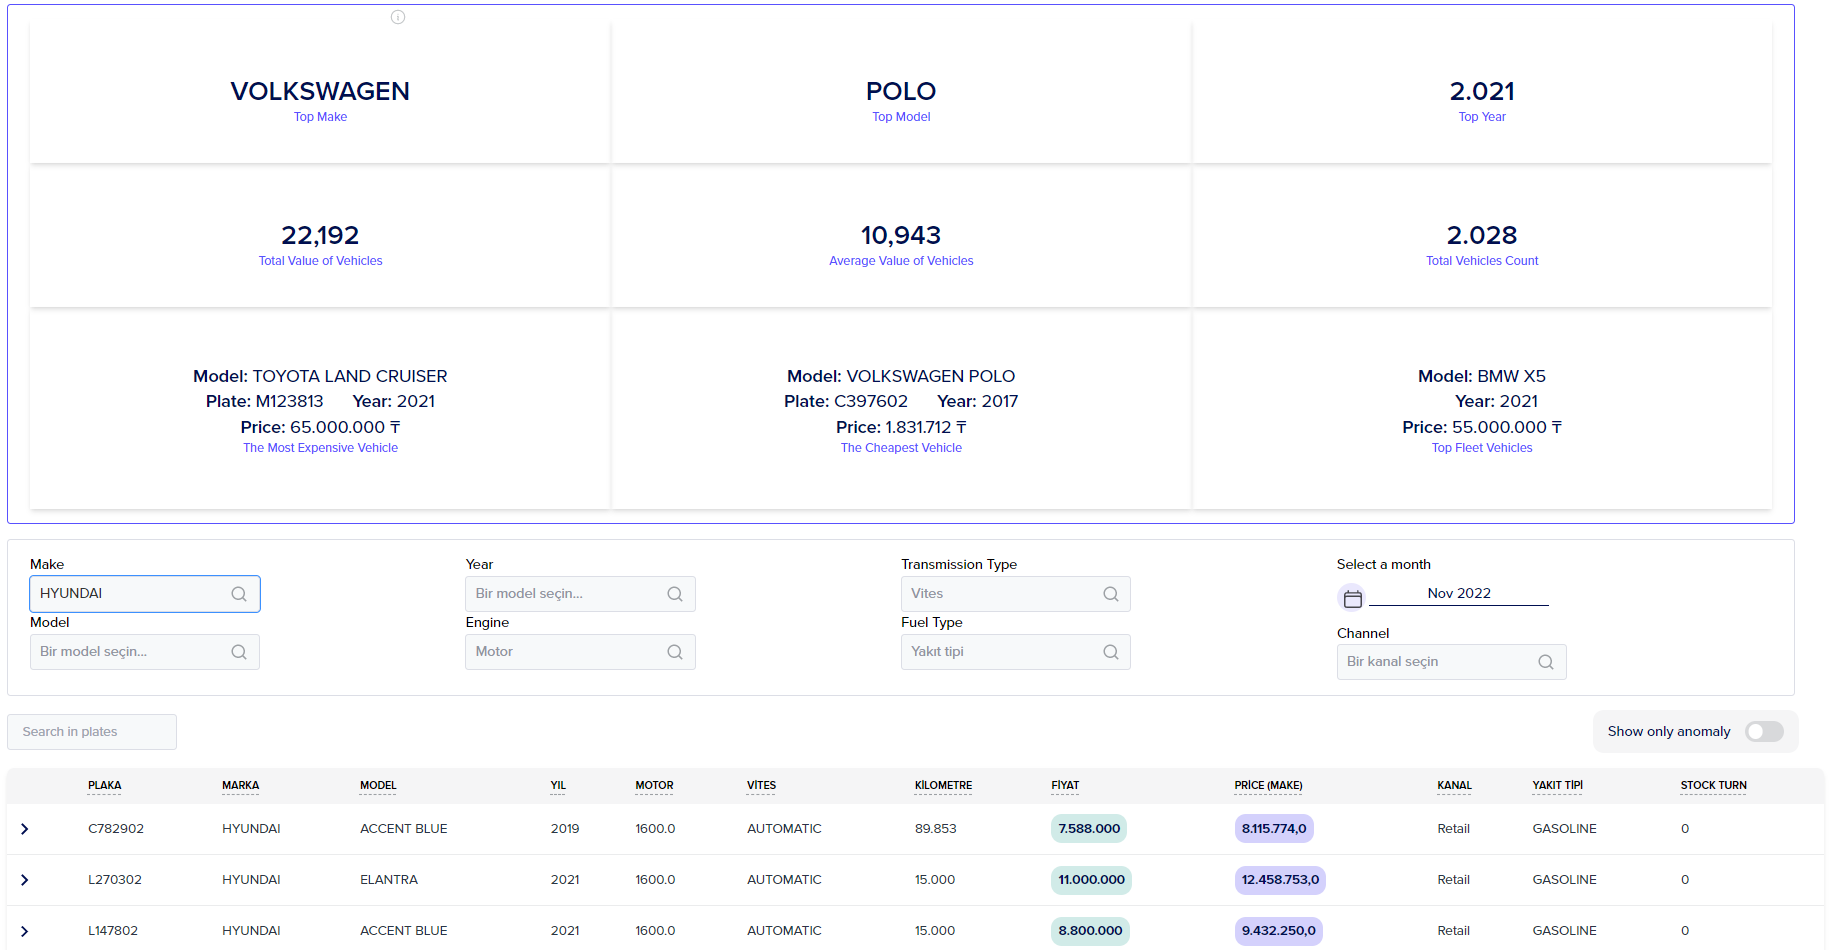
Task: Click Total Vehicles Count label
Action: 1482,261
